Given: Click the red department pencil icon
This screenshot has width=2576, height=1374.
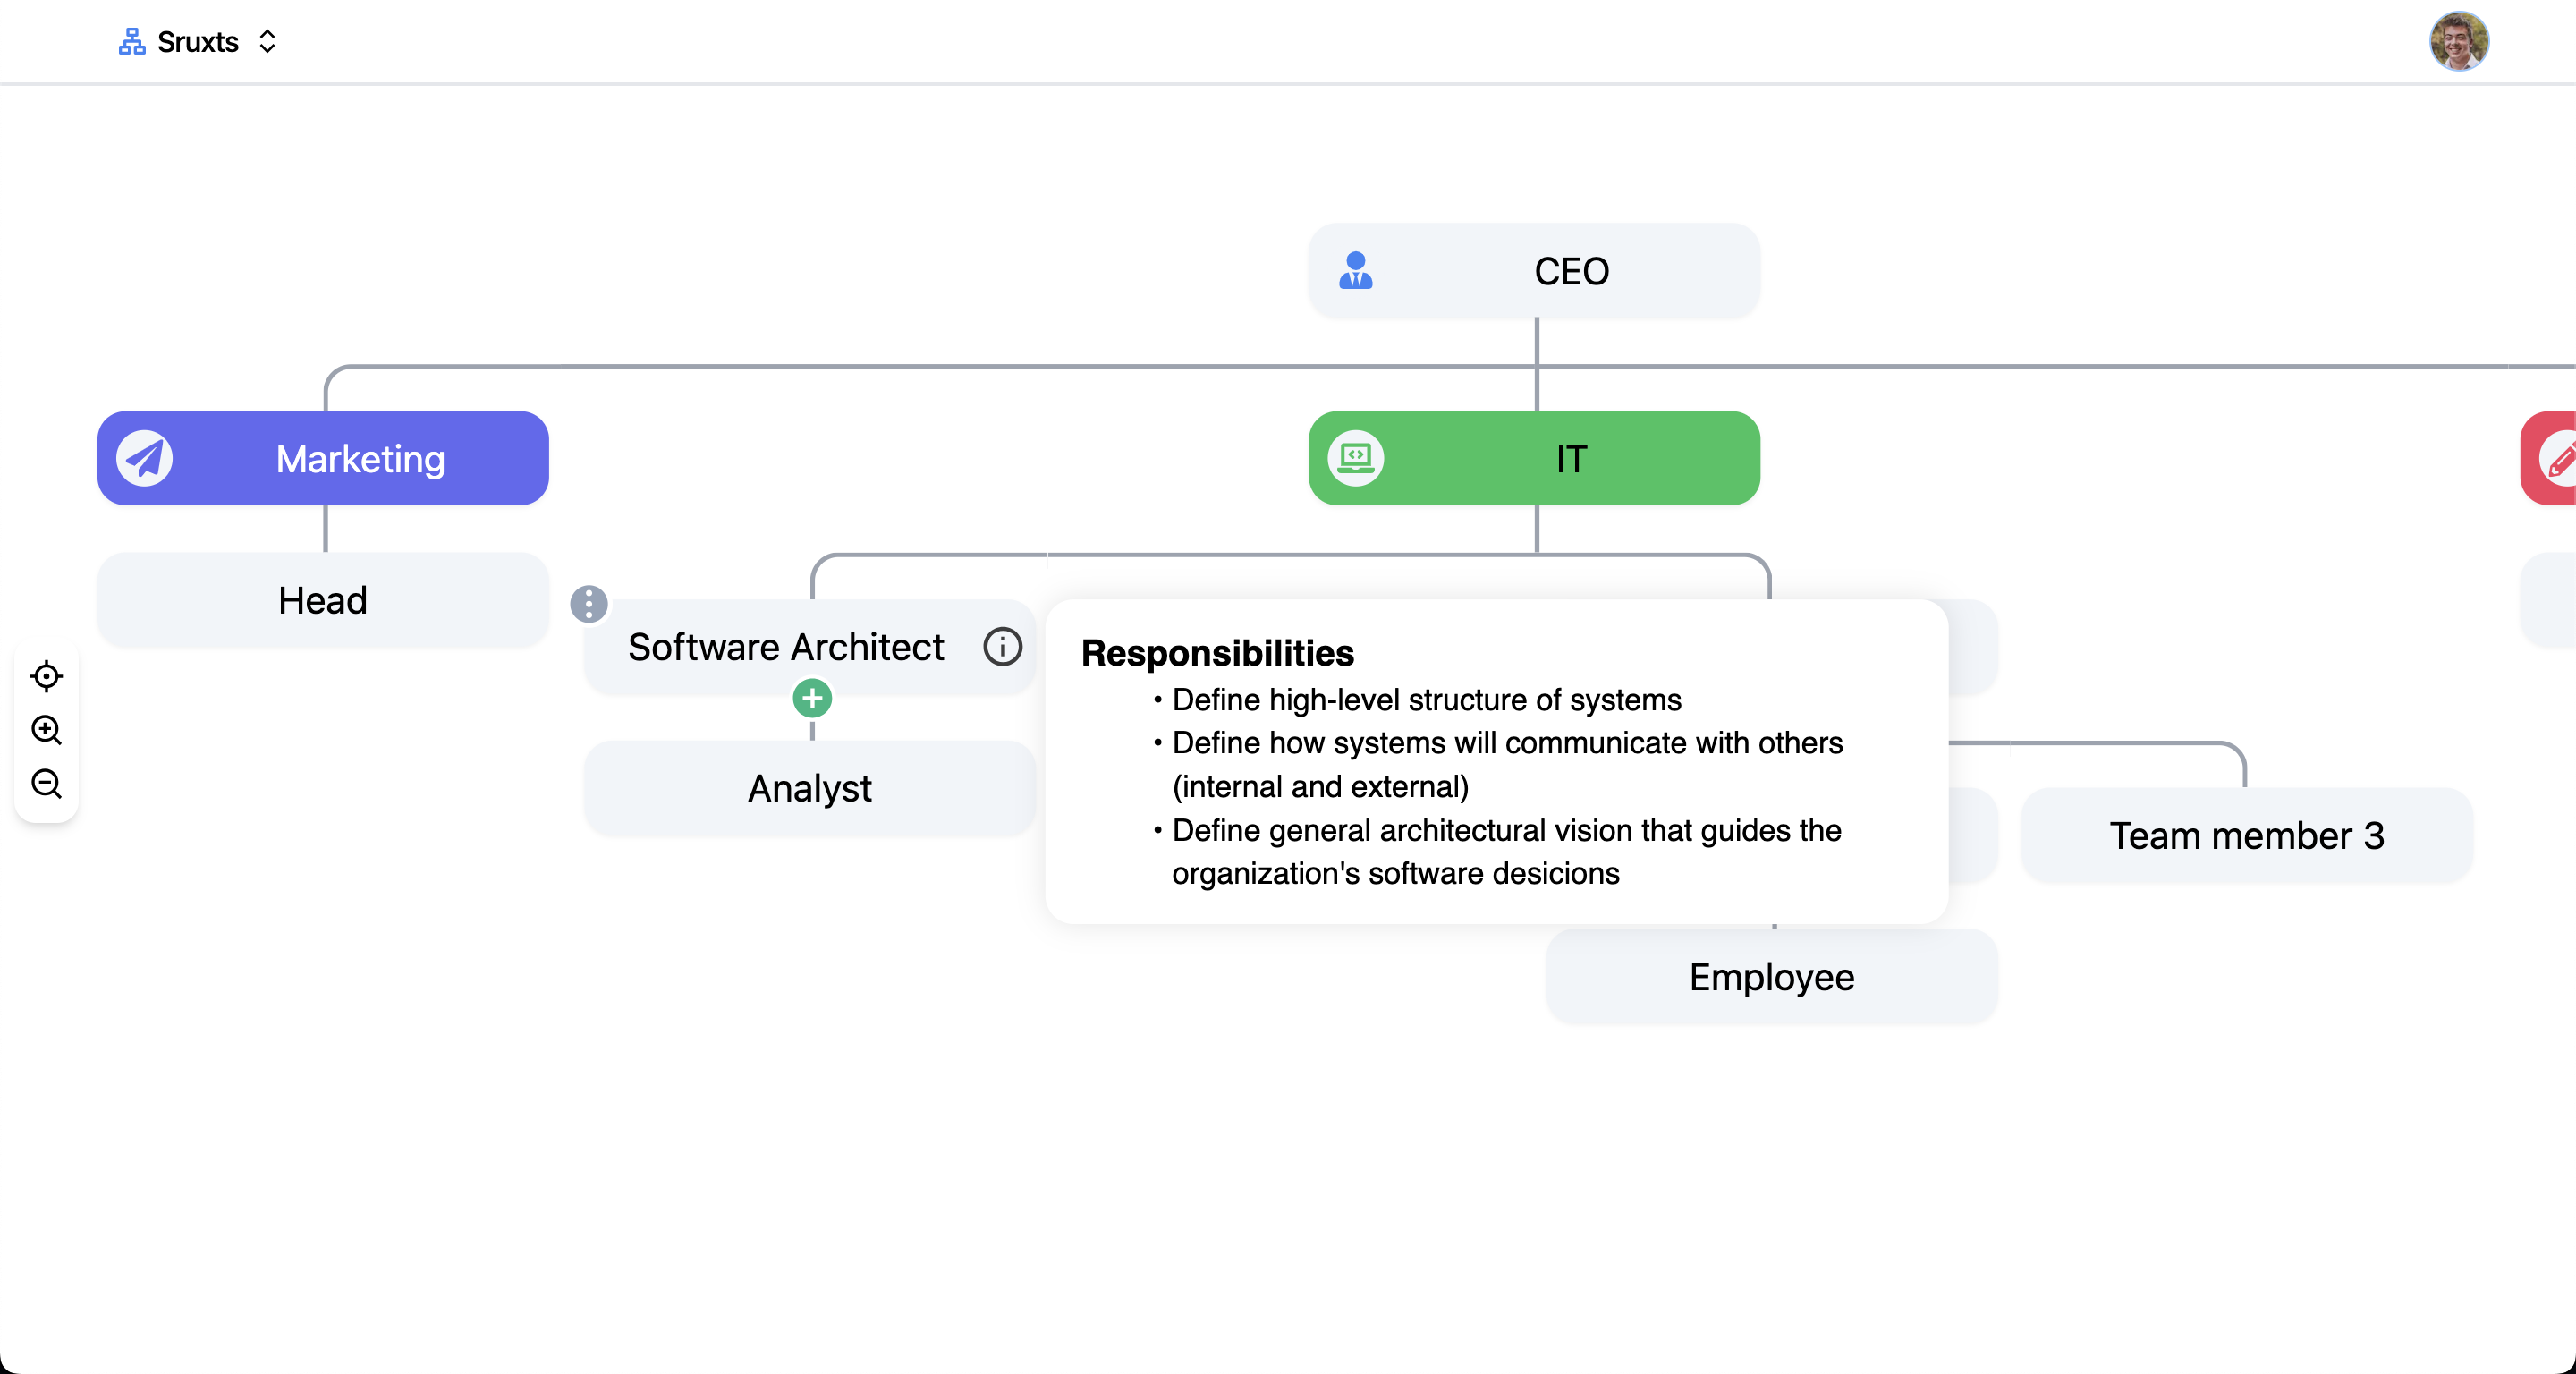Looking at the screenshot, I should point(2560,459).
